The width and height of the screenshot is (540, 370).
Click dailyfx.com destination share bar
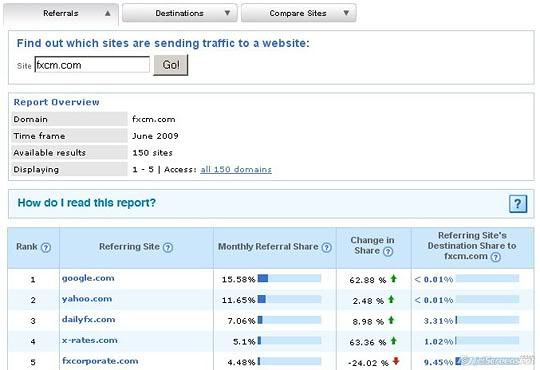tap(487, 320)
